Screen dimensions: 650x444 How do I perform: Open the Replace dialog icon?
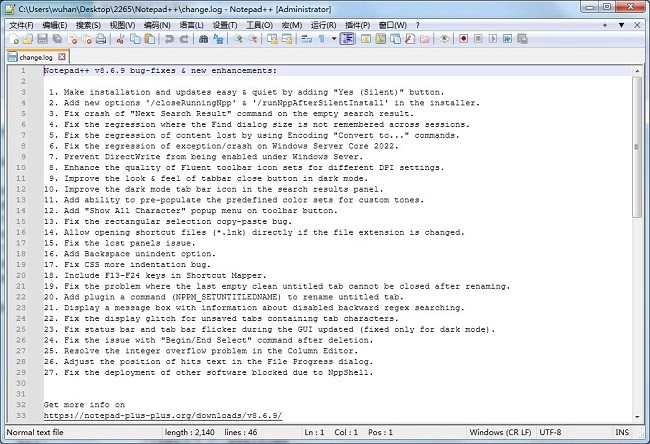pos(218,39)
